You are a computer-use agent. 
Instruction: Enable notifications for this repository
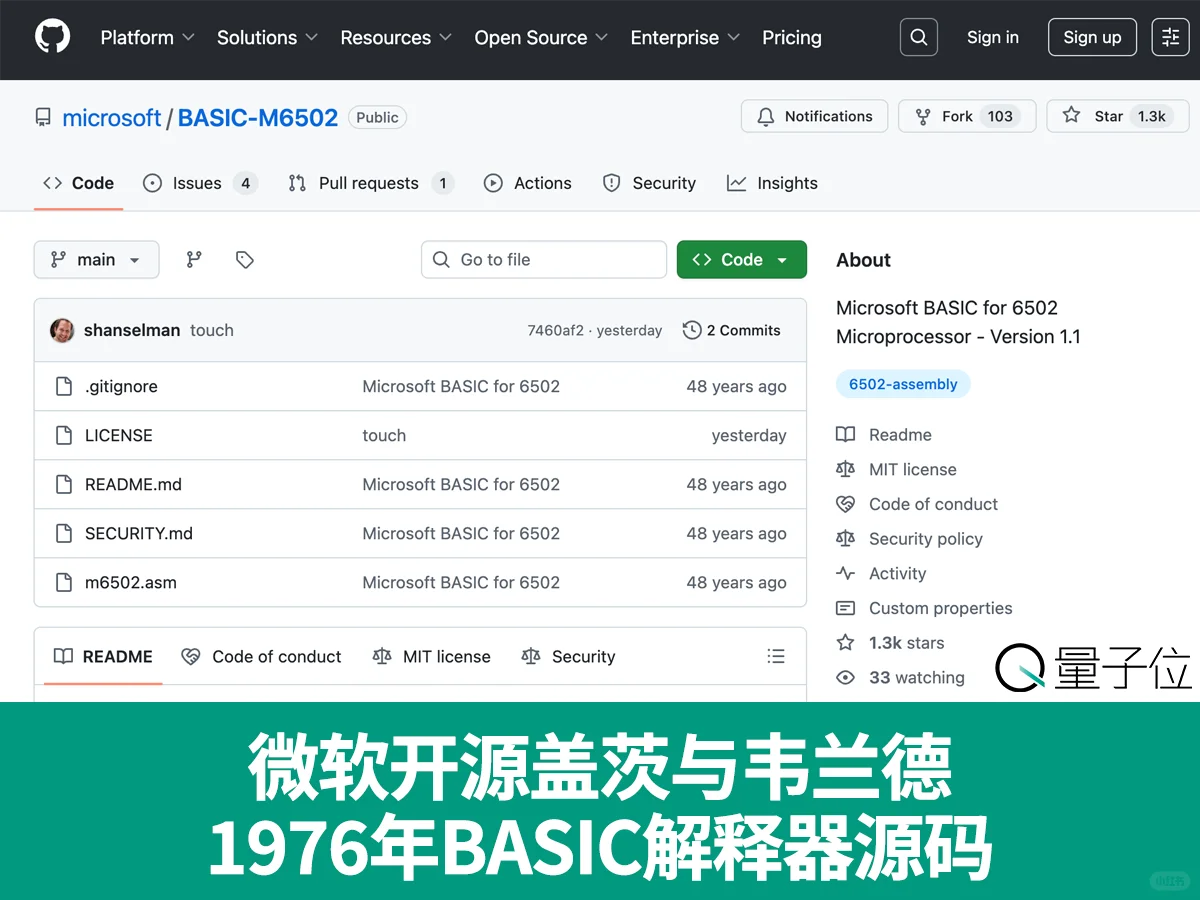(813, 116)
